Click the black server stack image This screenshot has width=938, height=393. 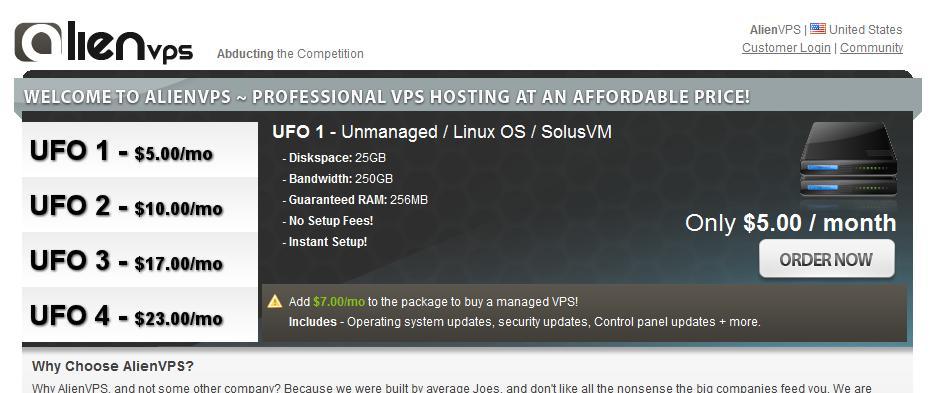[x=848, y=159]
